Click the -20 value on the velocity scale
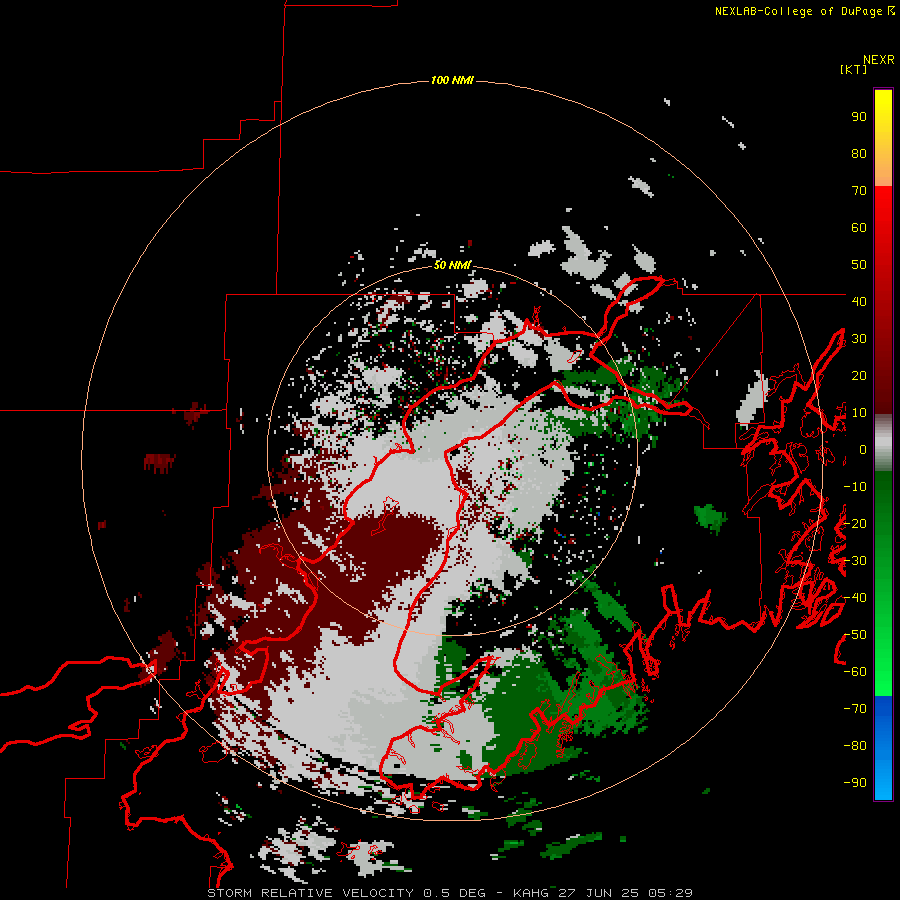The image size is (900, 900). (x=855, y=523)
